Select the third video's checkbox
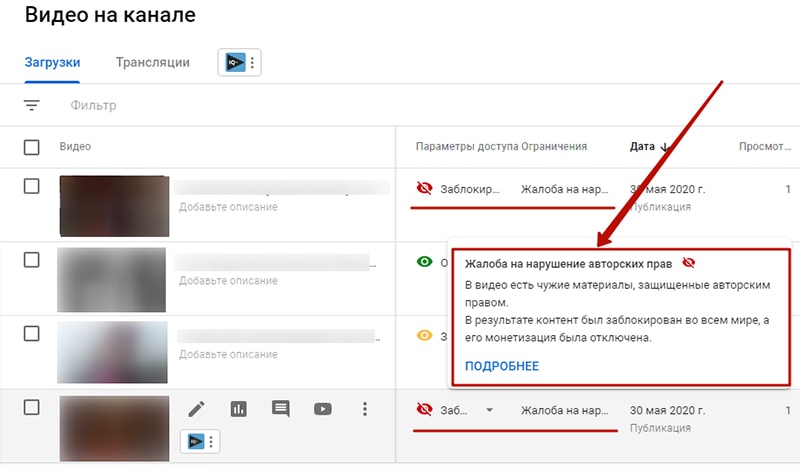 pos(32,333)
